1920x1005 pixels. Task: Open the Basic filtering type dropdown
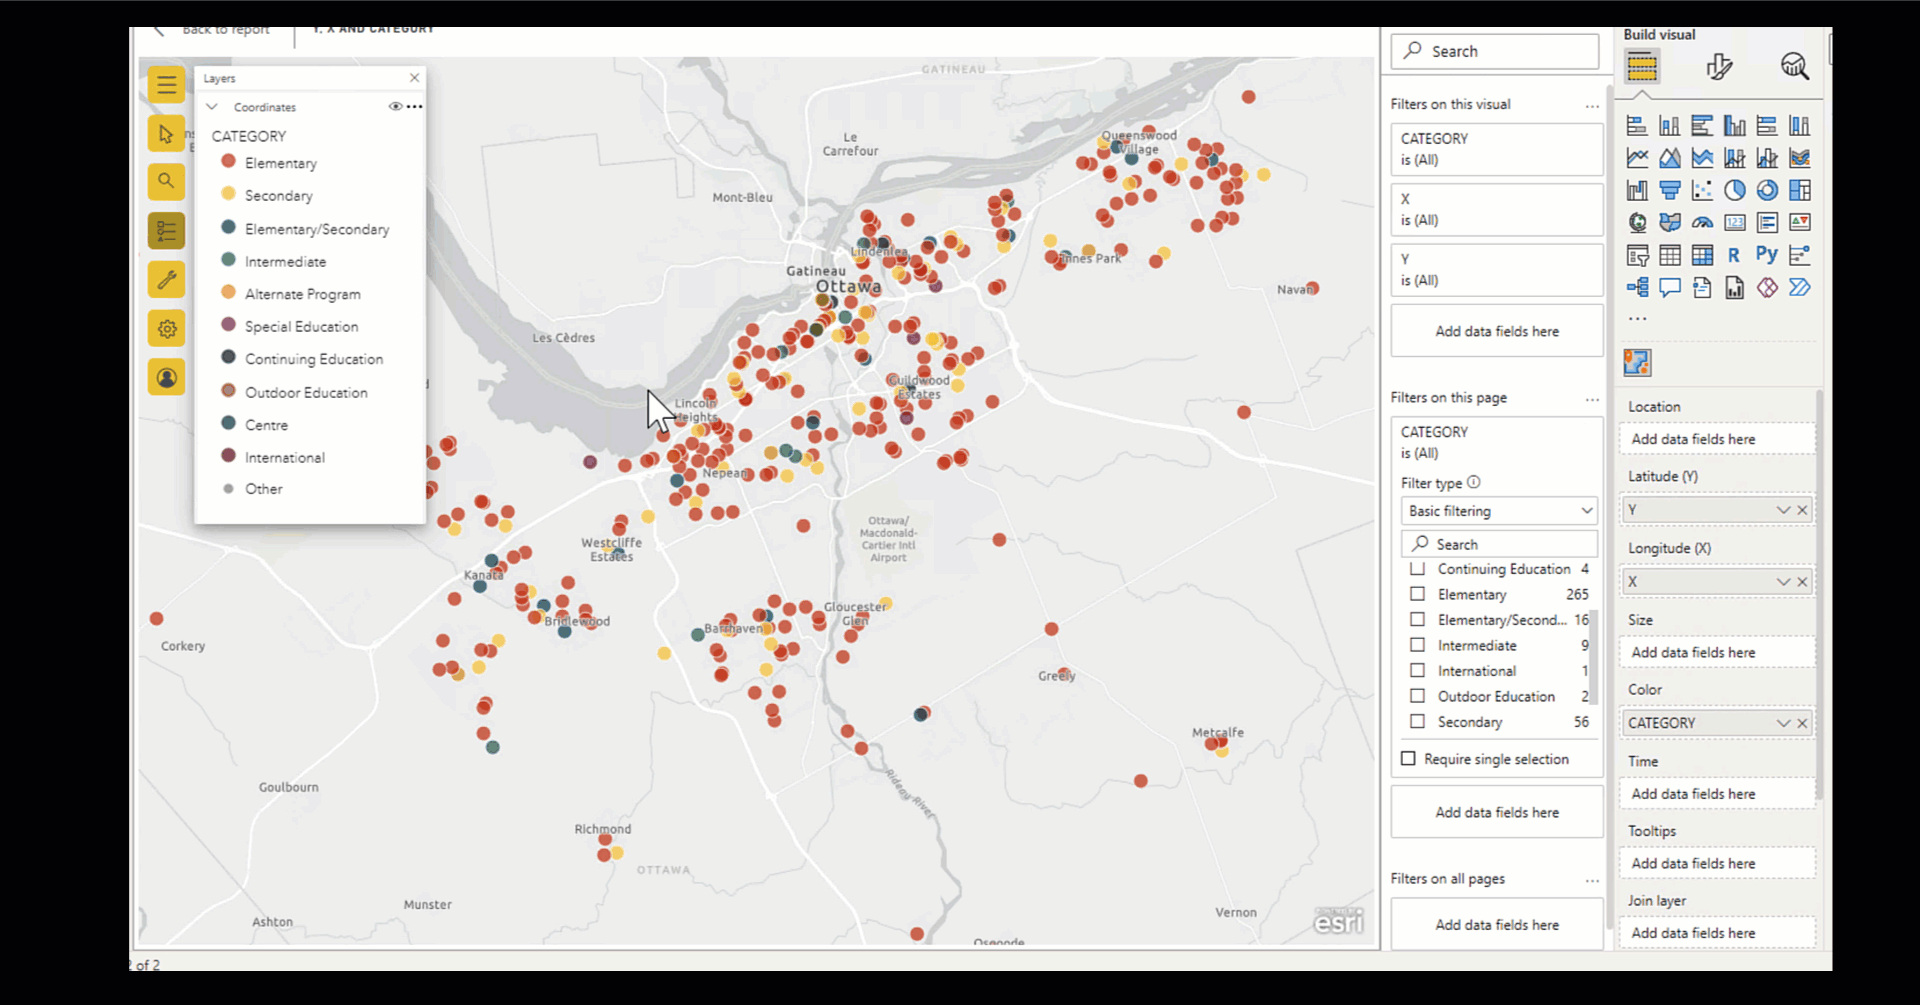[1498, 511]
